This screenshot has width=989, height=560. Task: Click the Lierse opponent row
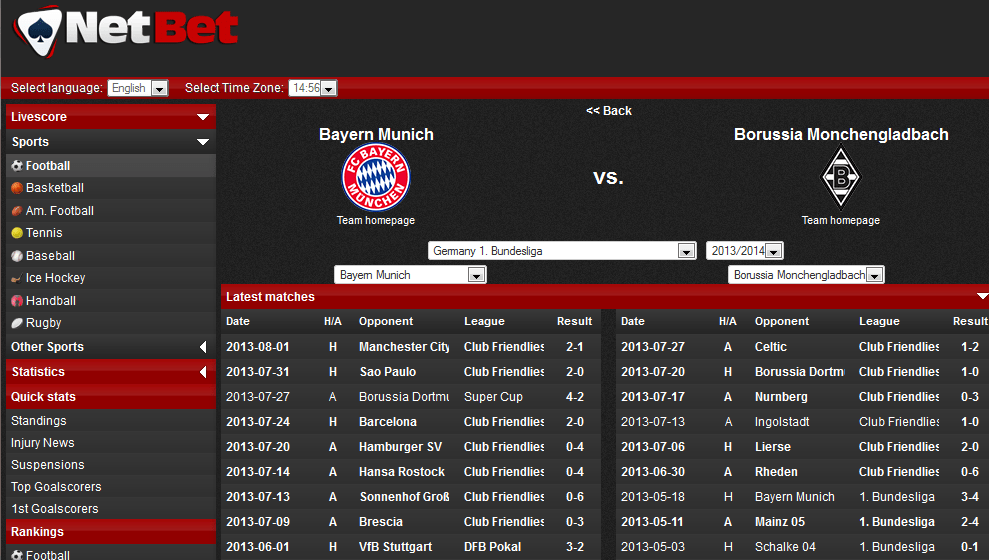point(773,447)
